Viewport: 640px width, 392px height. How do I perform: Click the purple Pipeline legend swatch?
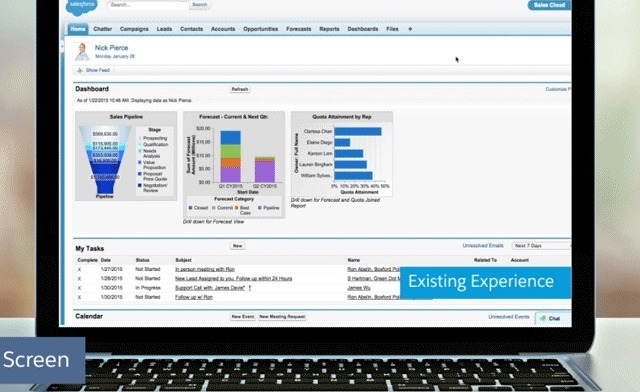click(x=260, y=208)
